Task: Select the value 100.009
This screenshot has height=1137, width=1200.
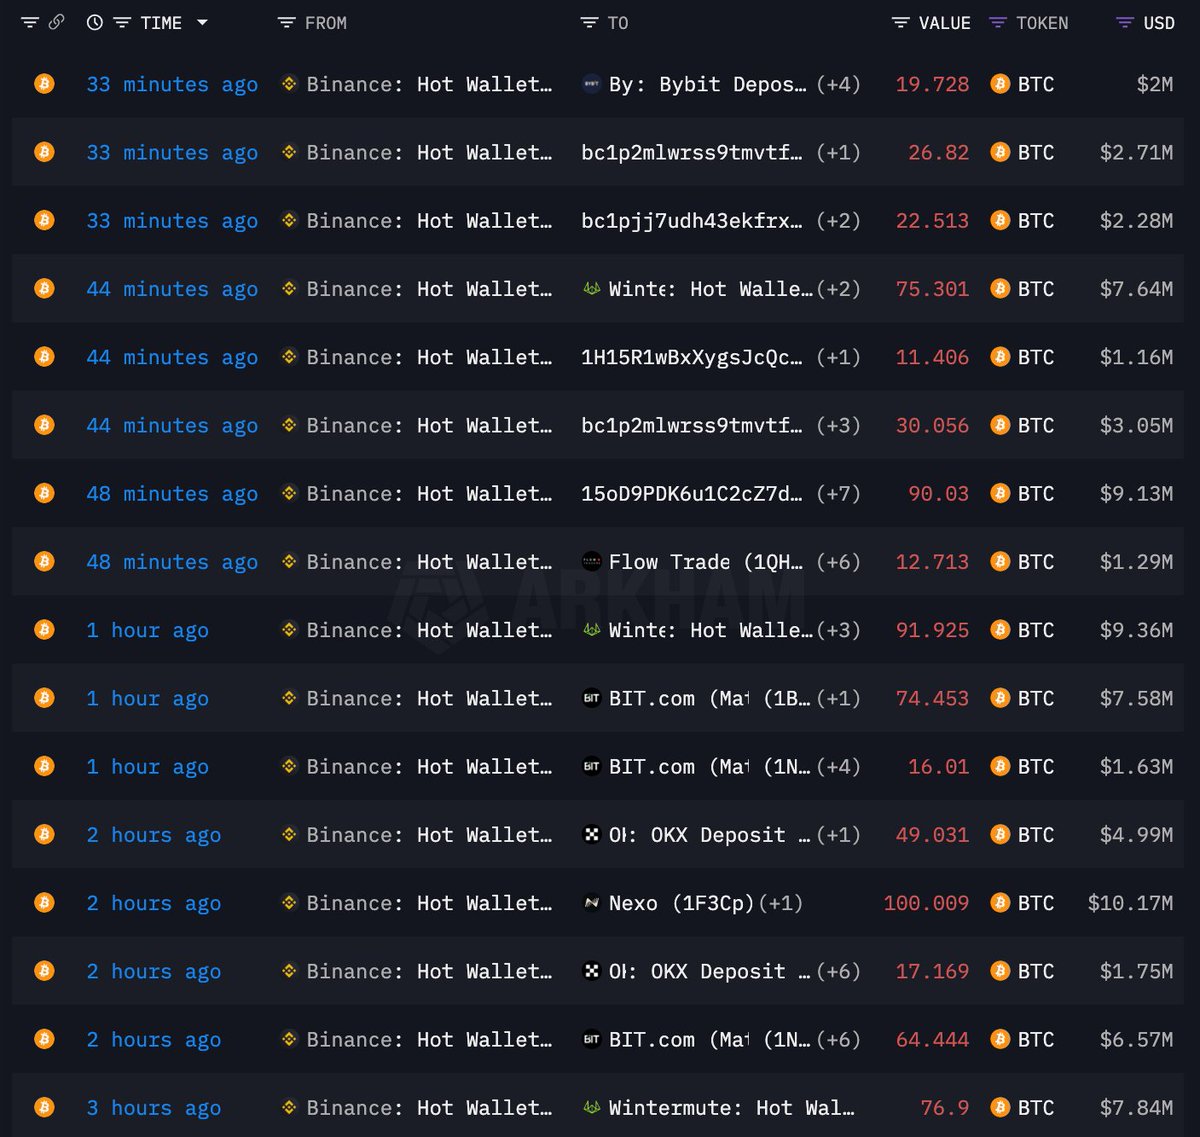Action: pos(926,903)
